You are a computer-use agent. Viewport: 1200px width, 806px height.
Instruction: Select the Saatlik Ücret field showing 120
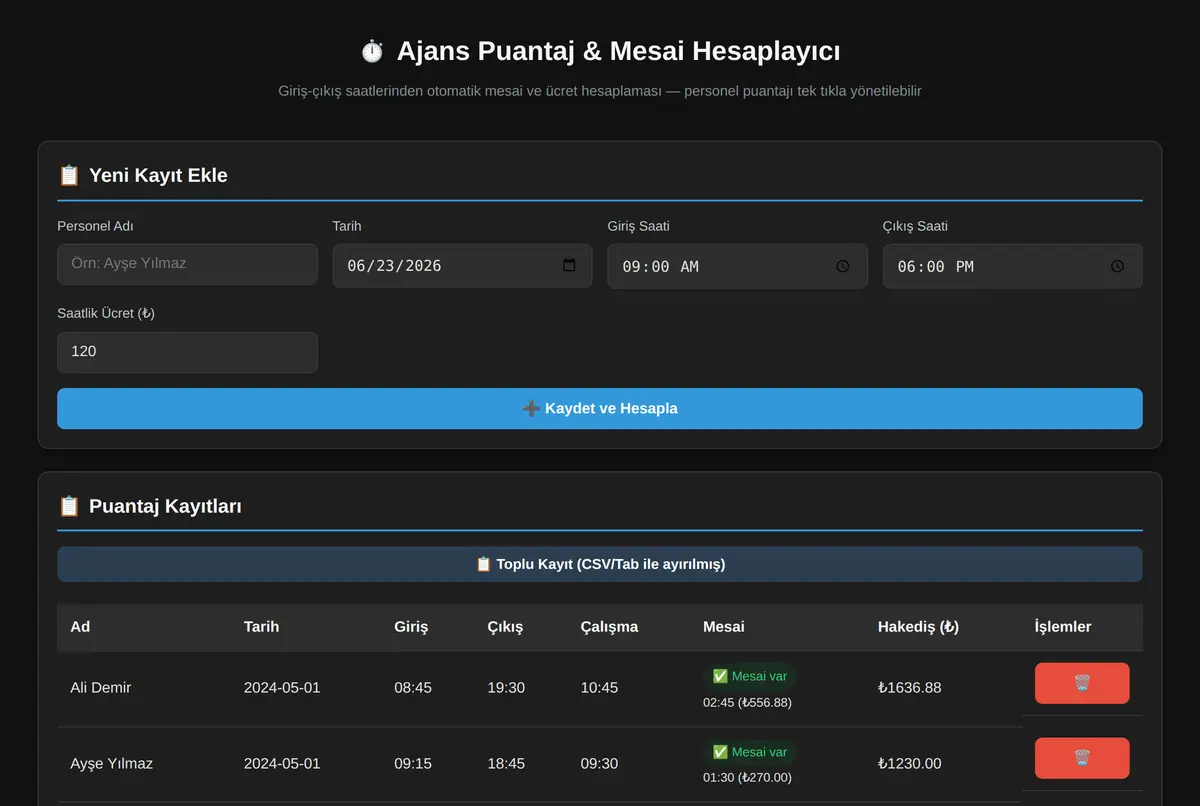coord(187,352)
